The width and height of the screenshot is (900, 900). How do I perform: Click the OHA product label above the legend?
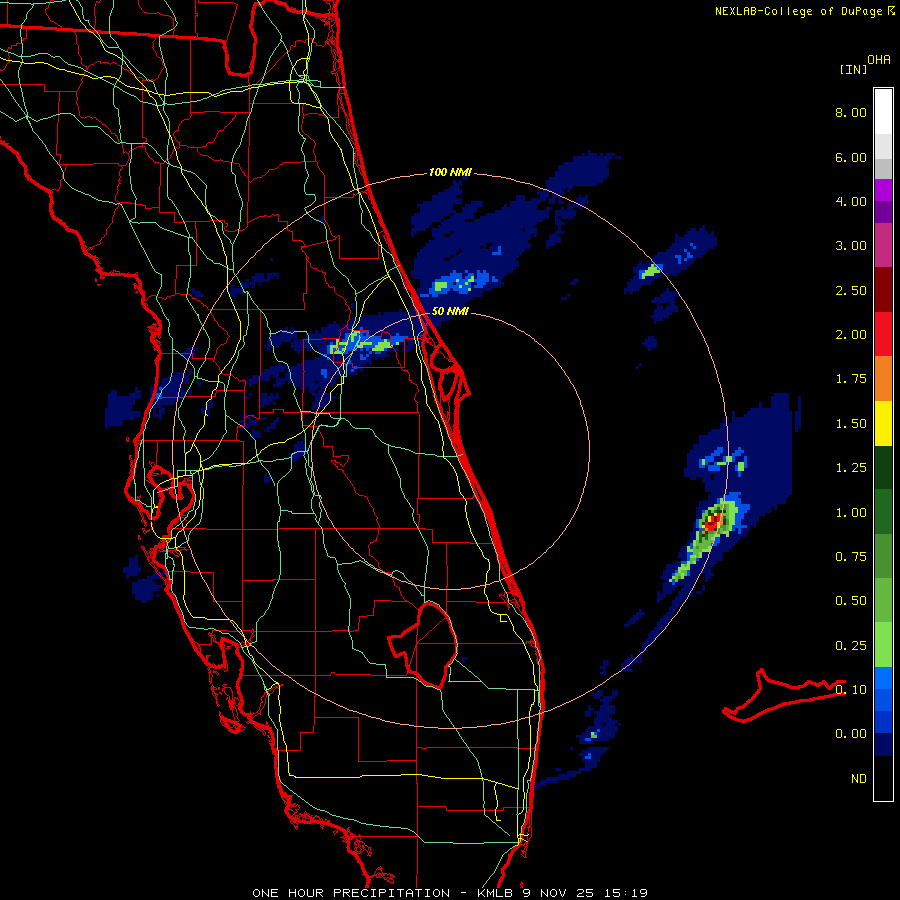pyautogui.click(x=879, y=60)
